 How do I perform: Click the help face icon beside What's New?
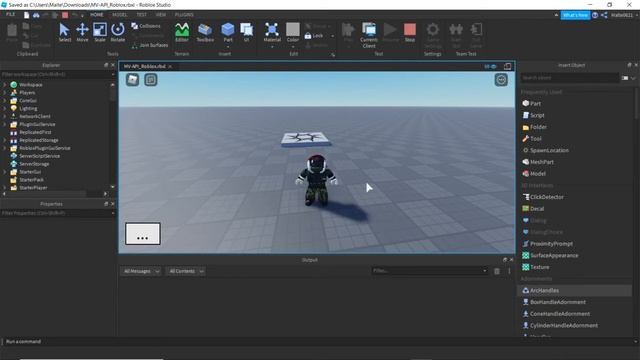click(x=595, y=15)
